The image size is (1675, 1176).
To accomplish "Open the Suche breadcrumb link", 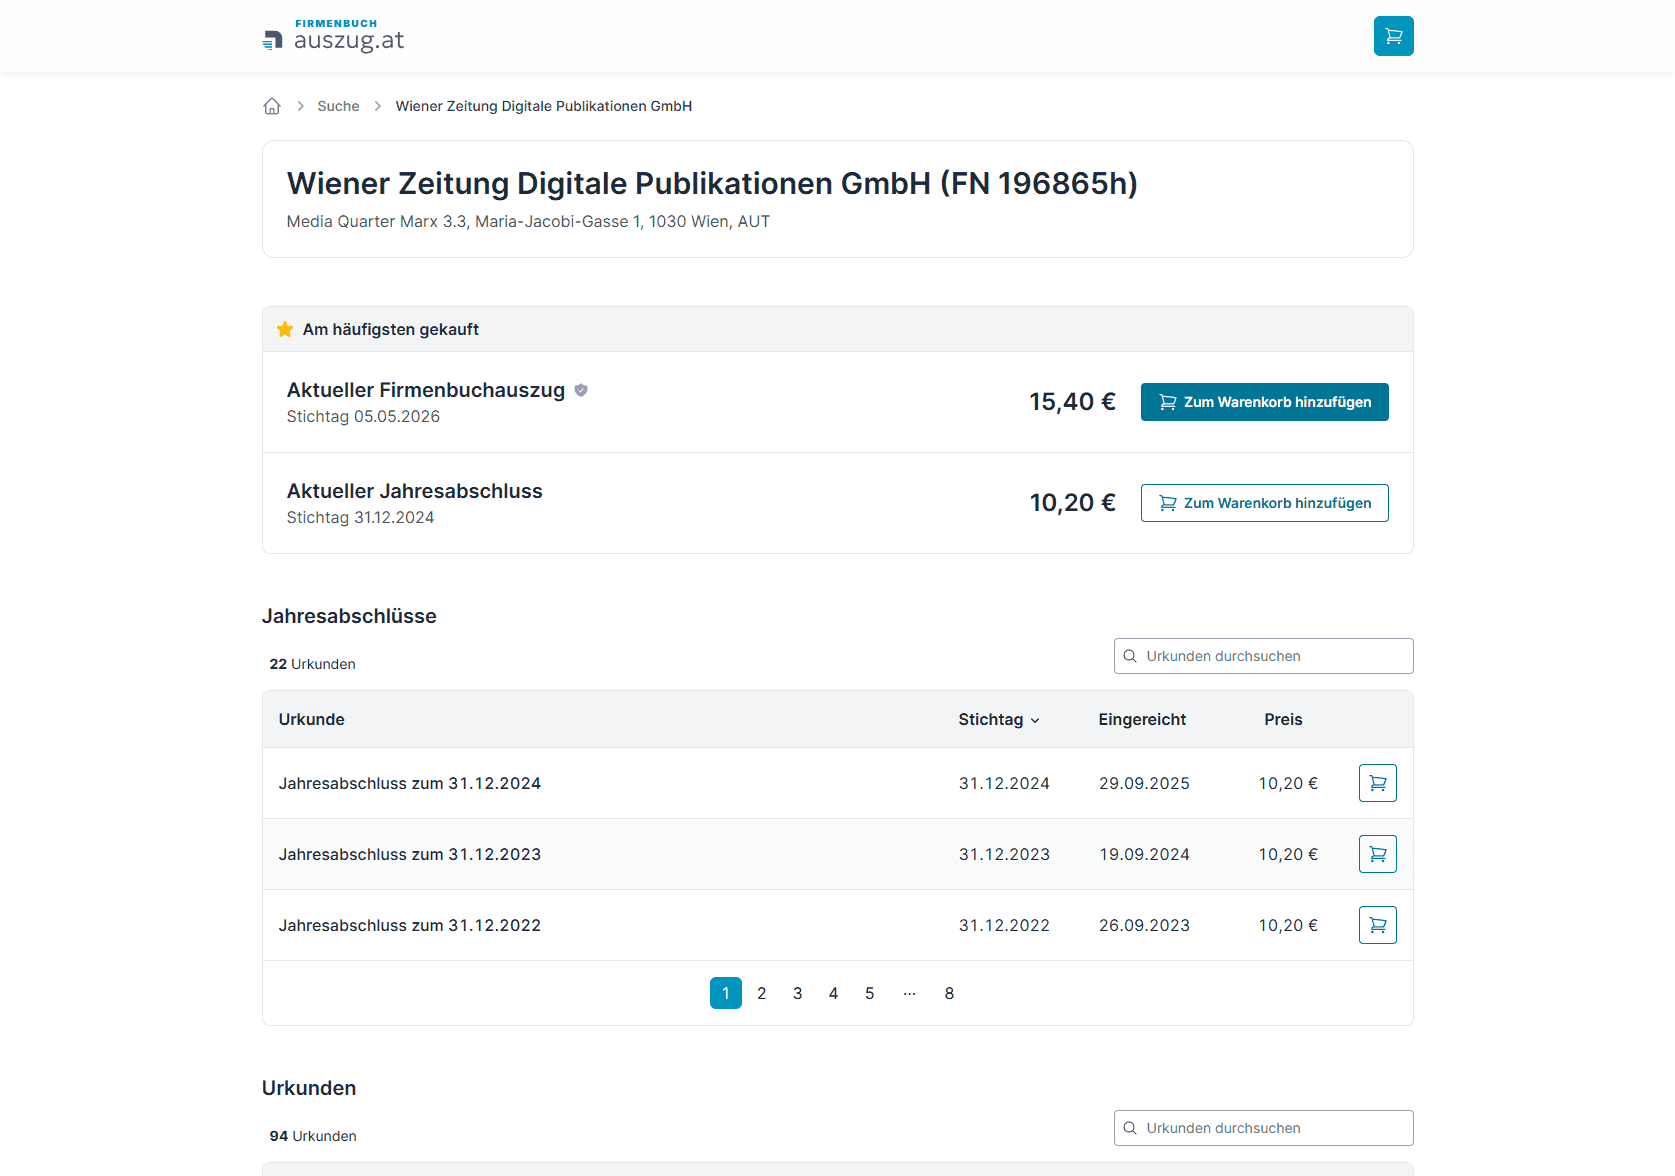I will tap(338, 106).
